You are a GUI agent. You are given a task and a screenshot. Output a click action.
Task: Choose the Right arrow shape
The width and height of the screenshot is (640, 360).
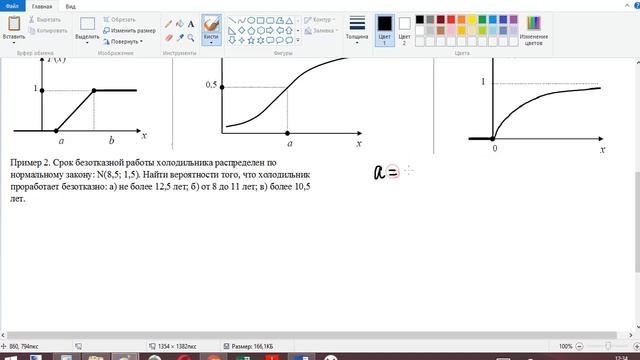tap(270, 31)
